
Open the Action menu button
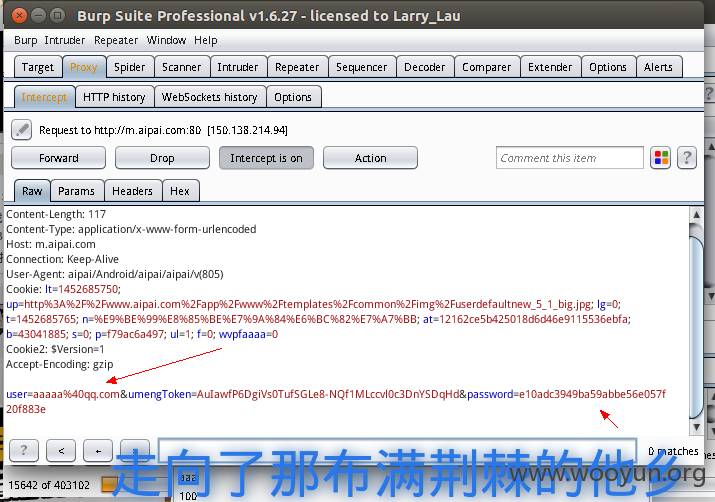point(370,158)
